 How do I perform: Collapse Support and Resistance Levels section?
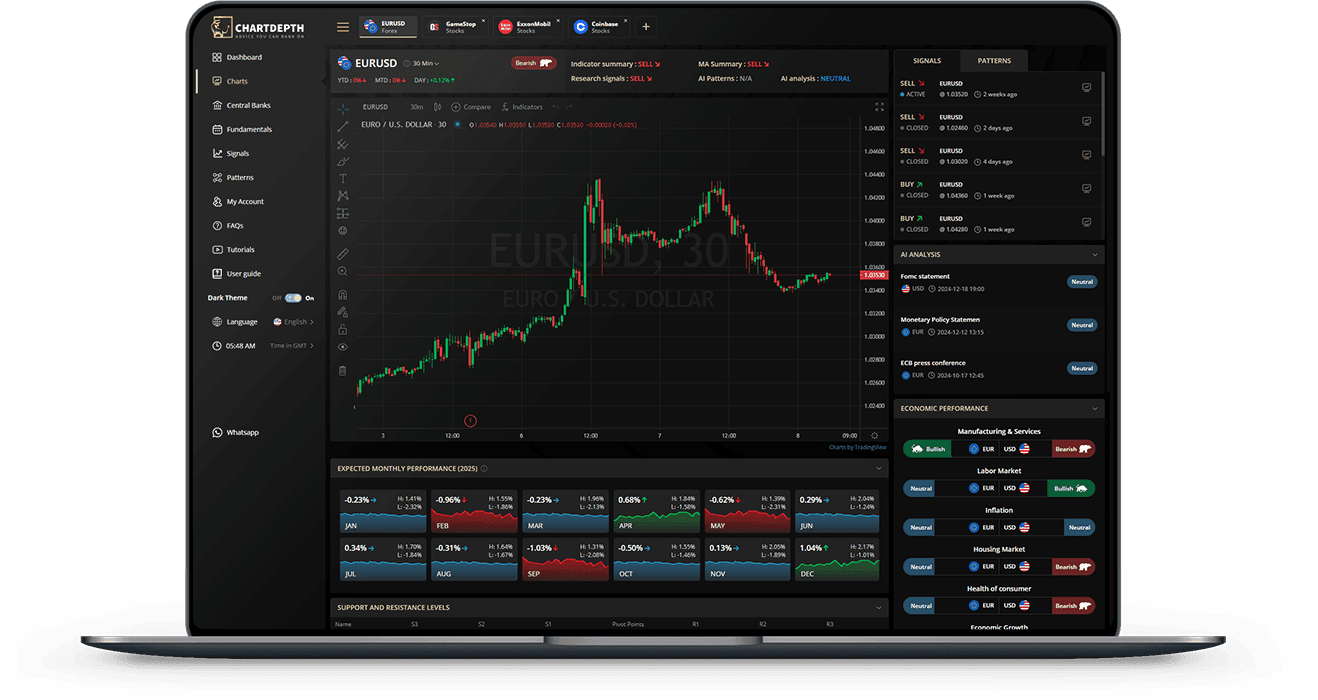point(879,607)
